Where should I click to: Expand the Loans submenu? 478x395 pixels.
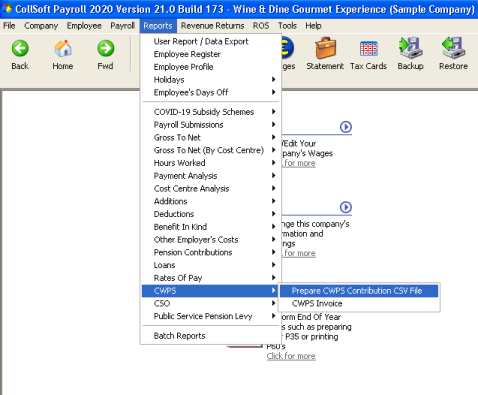(211, 265)
